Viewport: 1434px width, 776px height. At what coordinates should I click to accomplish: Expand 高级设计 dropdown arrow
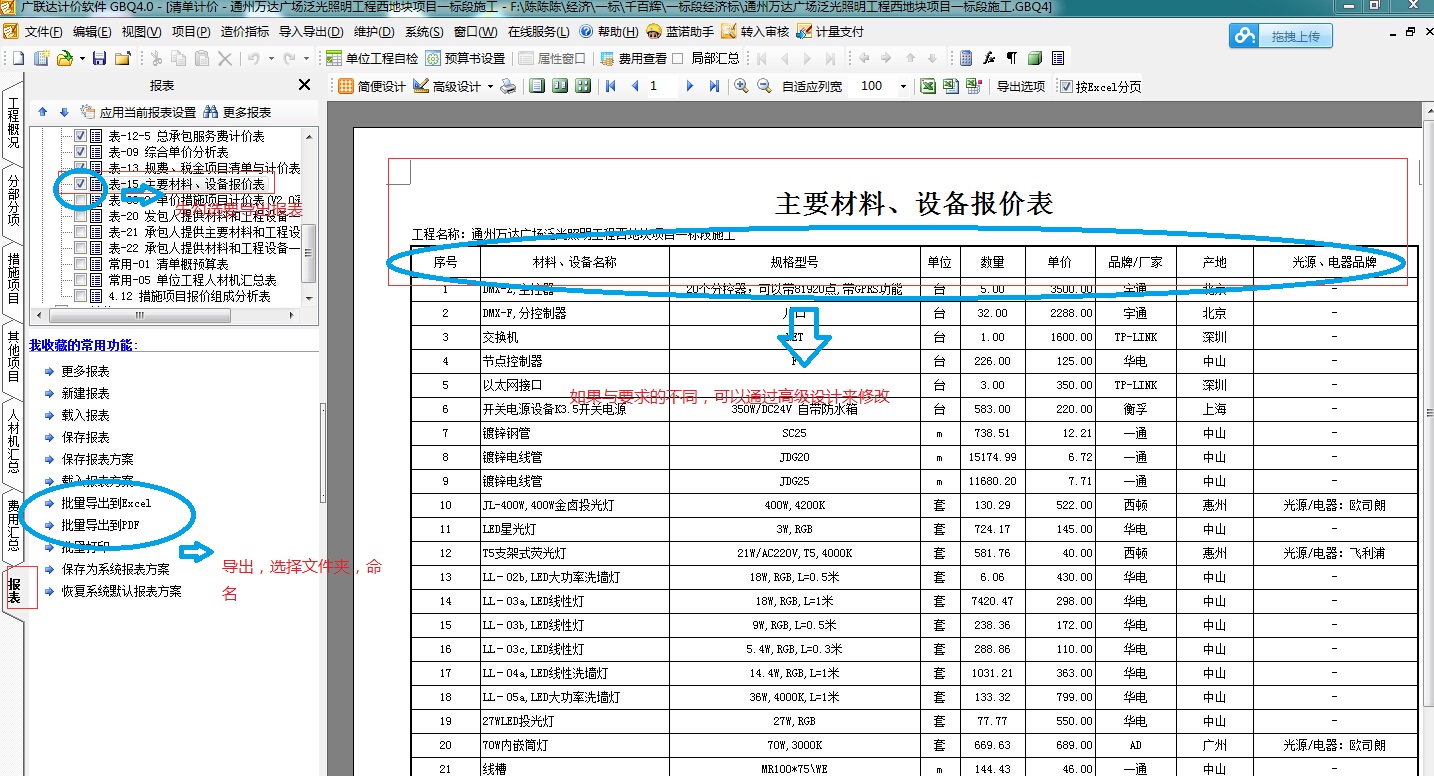(x=491, y=86)
